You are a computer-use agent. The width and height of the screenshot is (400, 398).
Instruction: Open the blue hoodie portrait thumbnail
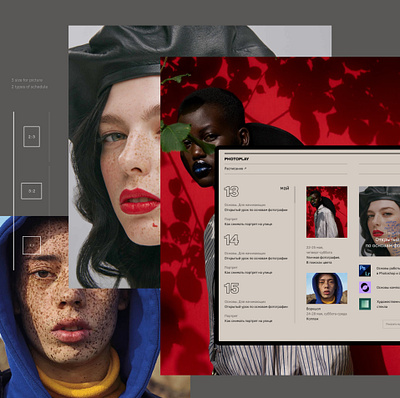(327, 288)
